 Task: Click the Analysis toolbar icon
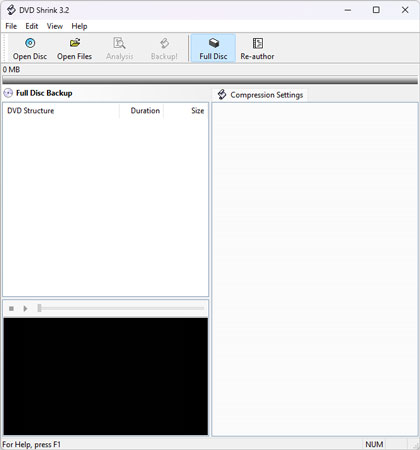click(119, 43)
